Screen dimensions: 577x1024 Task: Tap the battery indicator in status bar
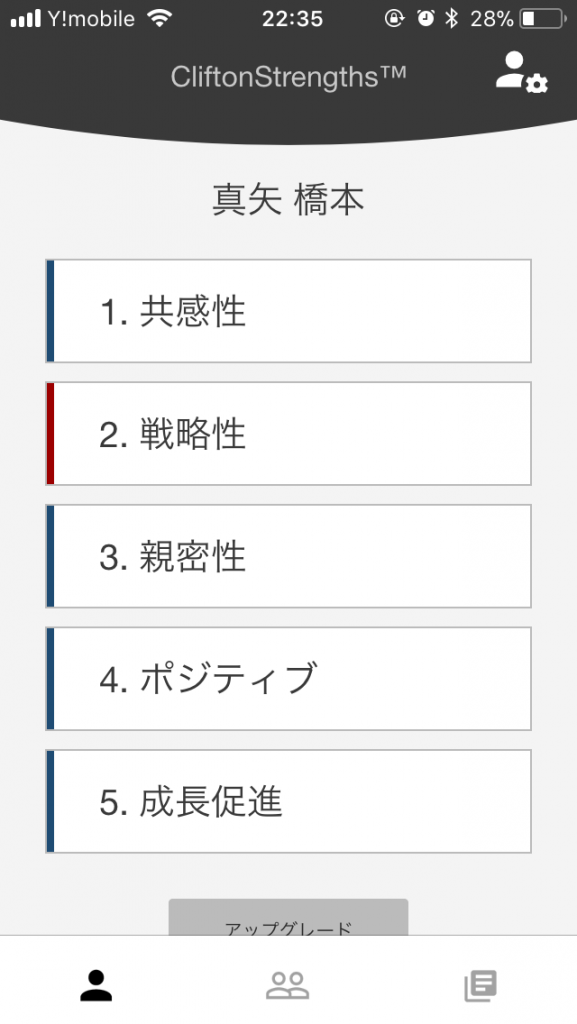(x=543, y=19)
